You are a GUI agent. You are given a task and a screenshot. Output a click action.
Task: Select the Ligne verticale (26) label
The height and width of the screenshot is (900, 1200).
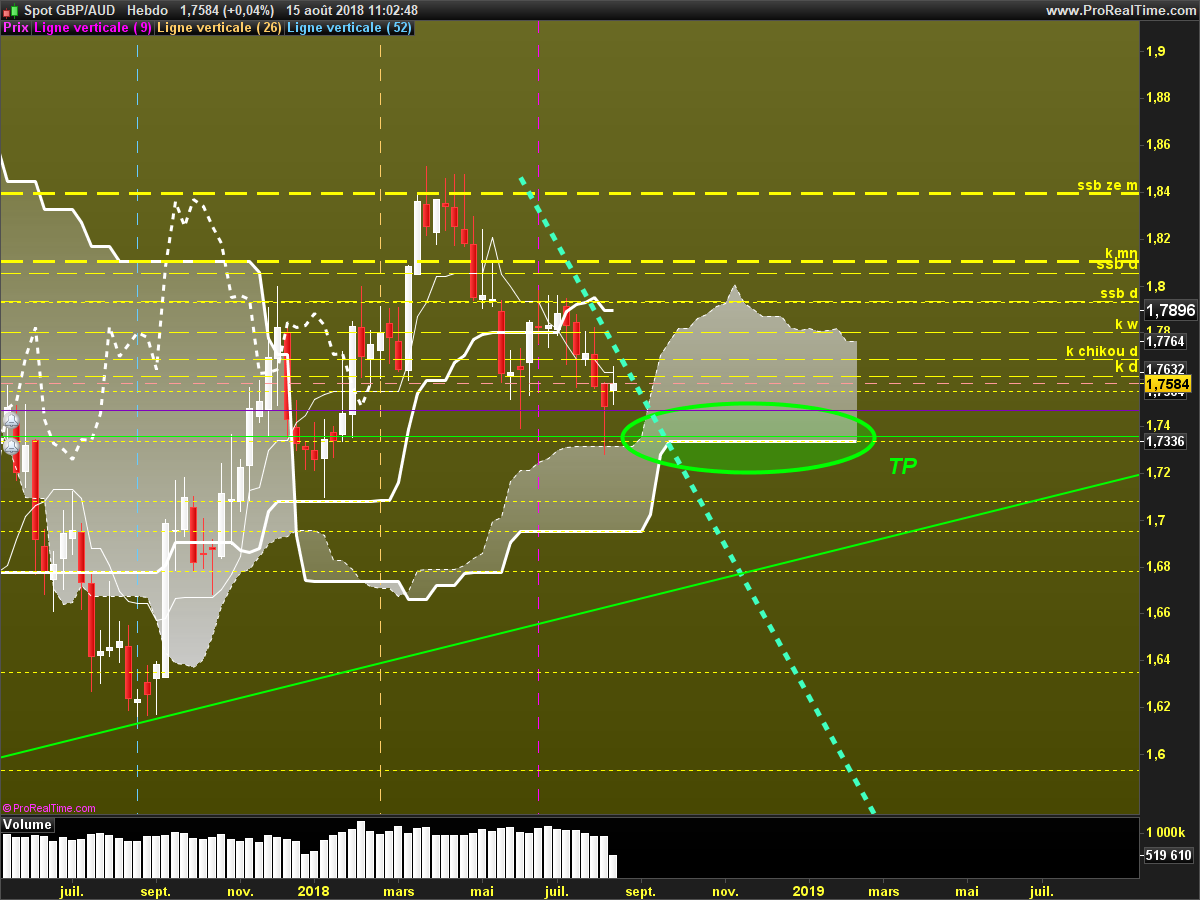click(220, 28)
